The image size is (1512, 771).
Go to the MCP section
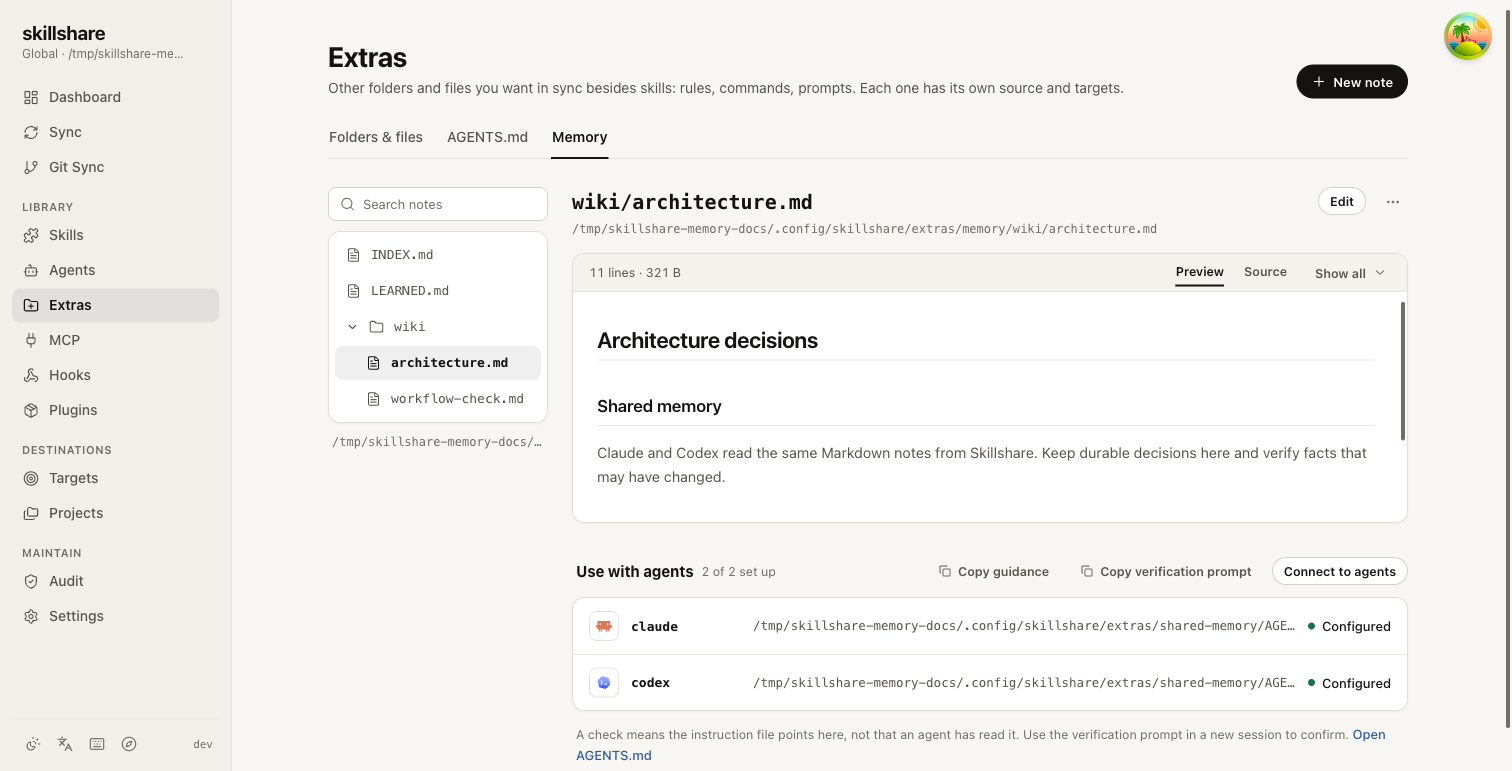coord(115,340)
